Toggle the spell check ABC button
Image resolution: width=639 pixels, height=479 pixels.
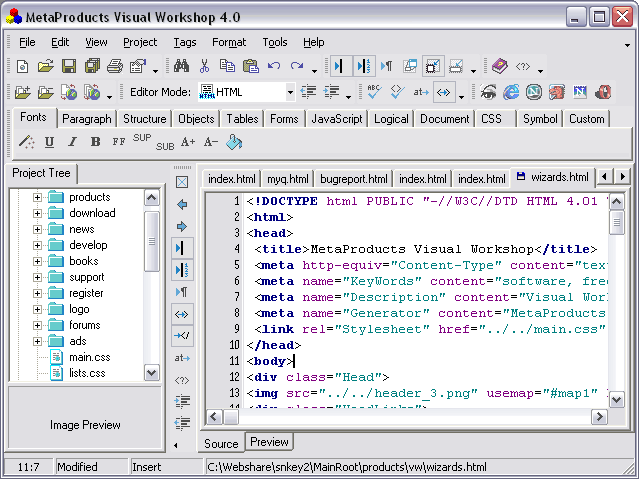coord(374,92)
